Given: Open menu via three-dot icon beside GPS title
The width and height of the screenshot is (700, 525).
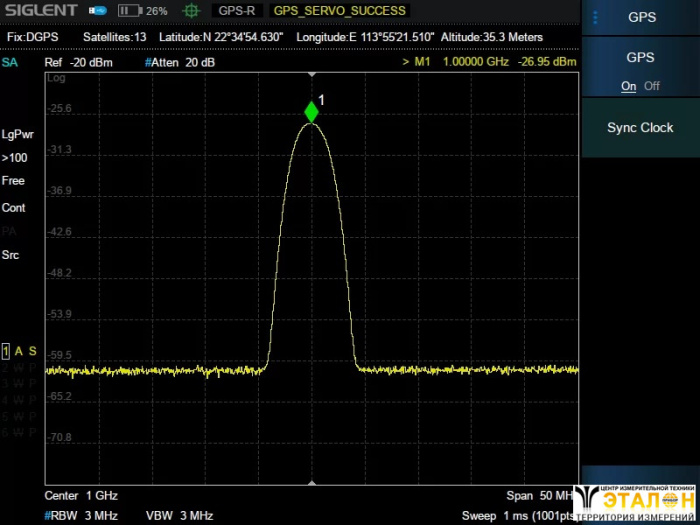Looking at the screenshot, I should (x=595, y=17).
